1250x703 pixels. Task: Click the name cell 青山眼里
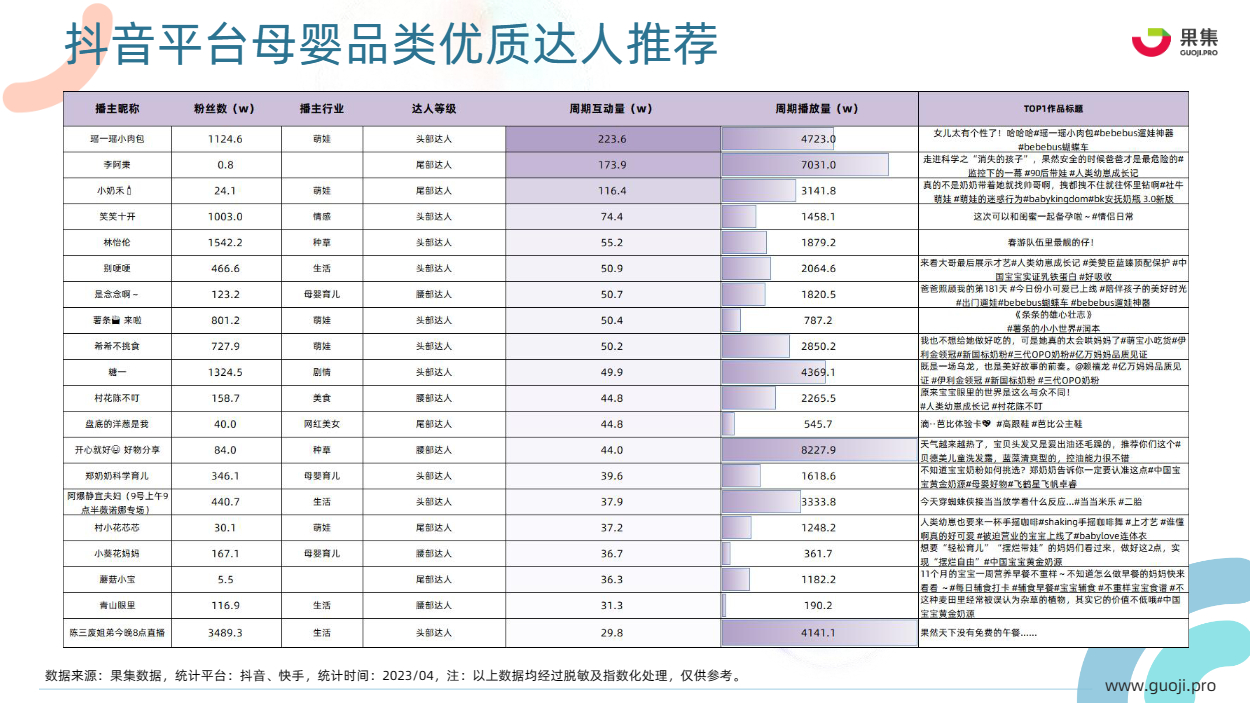coord(117,606)
